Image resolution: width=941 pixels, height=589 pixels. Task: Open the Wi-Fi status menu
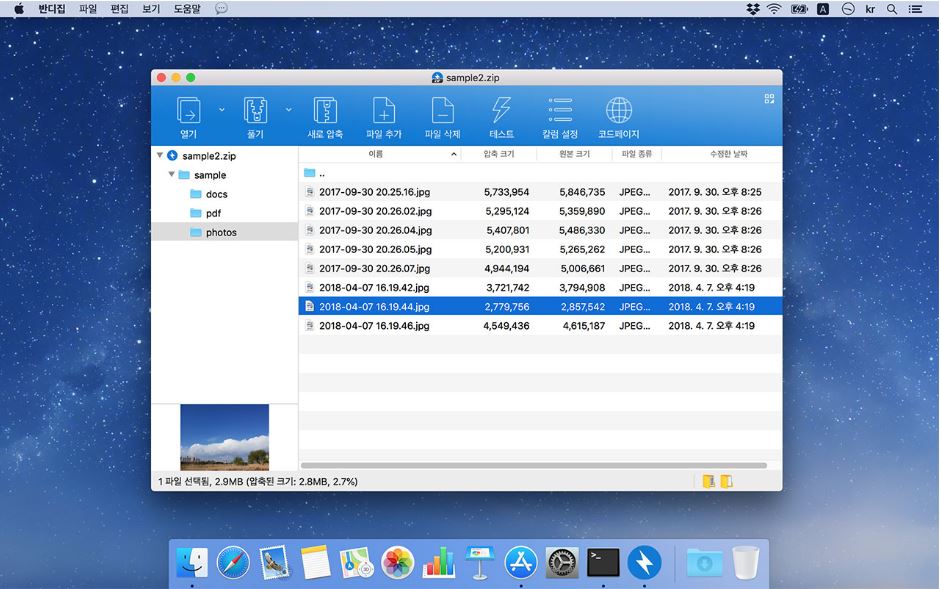tap(774, 9)
